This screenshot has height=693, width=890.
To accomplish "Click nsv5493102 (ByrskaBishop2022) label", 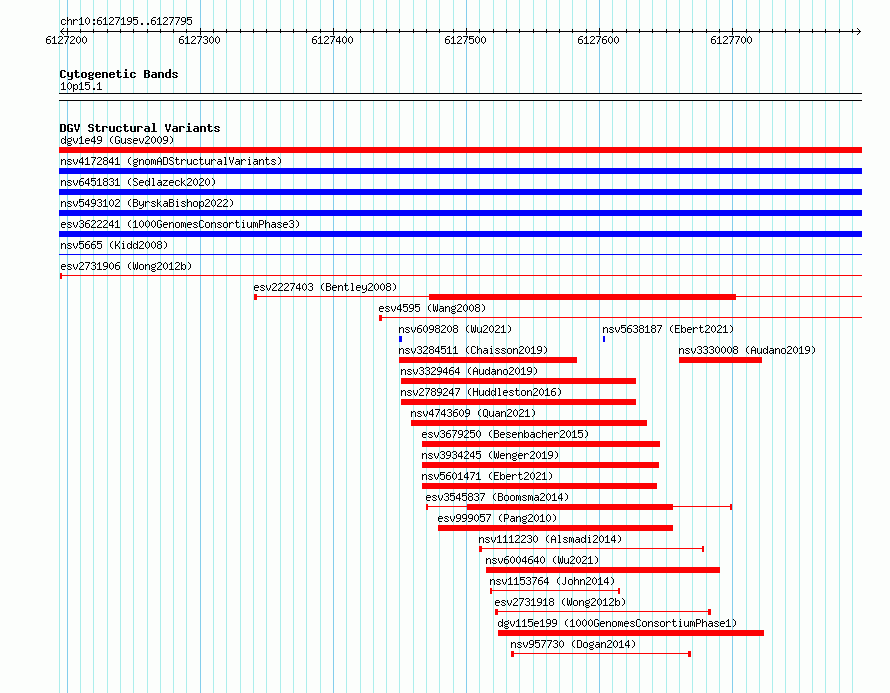I will coord(147,203).
